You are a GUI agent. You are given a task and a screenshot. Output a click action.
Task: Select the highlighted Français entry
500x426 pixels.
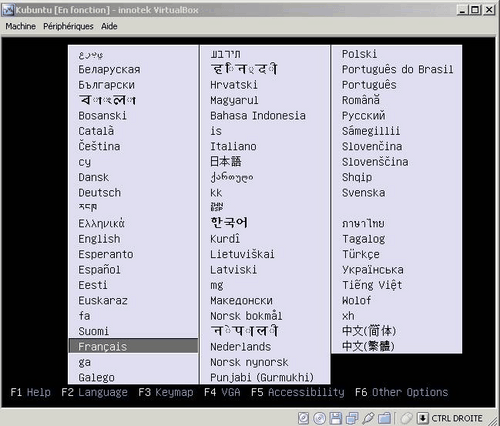point(133,346)
